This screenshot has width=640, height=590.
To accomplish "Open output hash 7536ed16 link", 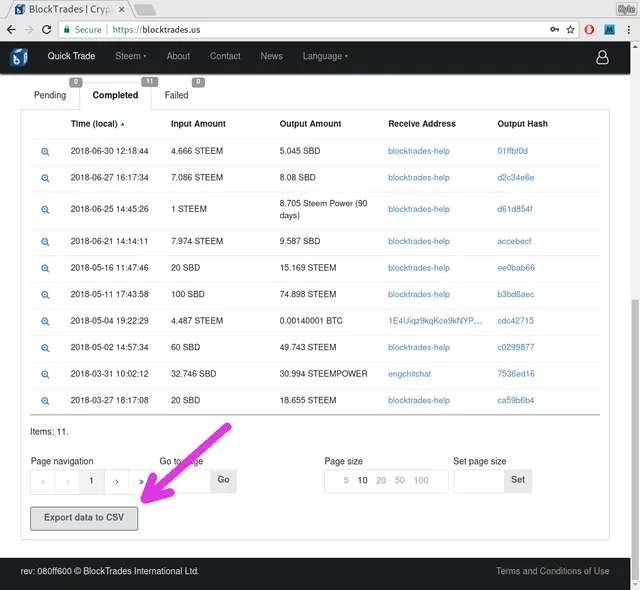I will [x=516, y=374].
